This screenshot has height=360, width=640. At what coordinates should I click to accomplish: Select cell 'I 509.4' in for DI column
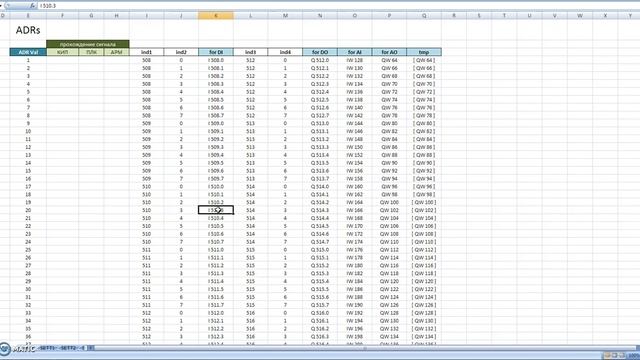[x=216, y=155]
